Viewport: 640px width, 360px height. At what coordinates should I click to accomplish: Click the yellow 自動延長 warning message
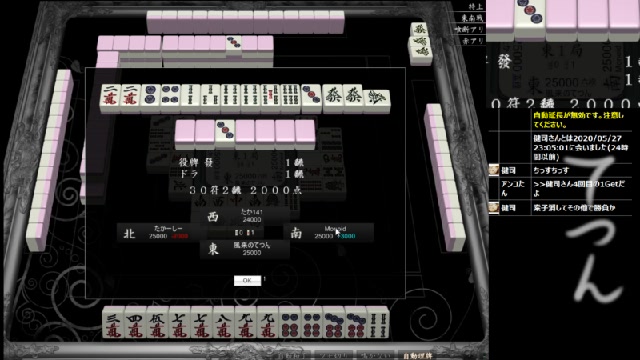point(579,120)
